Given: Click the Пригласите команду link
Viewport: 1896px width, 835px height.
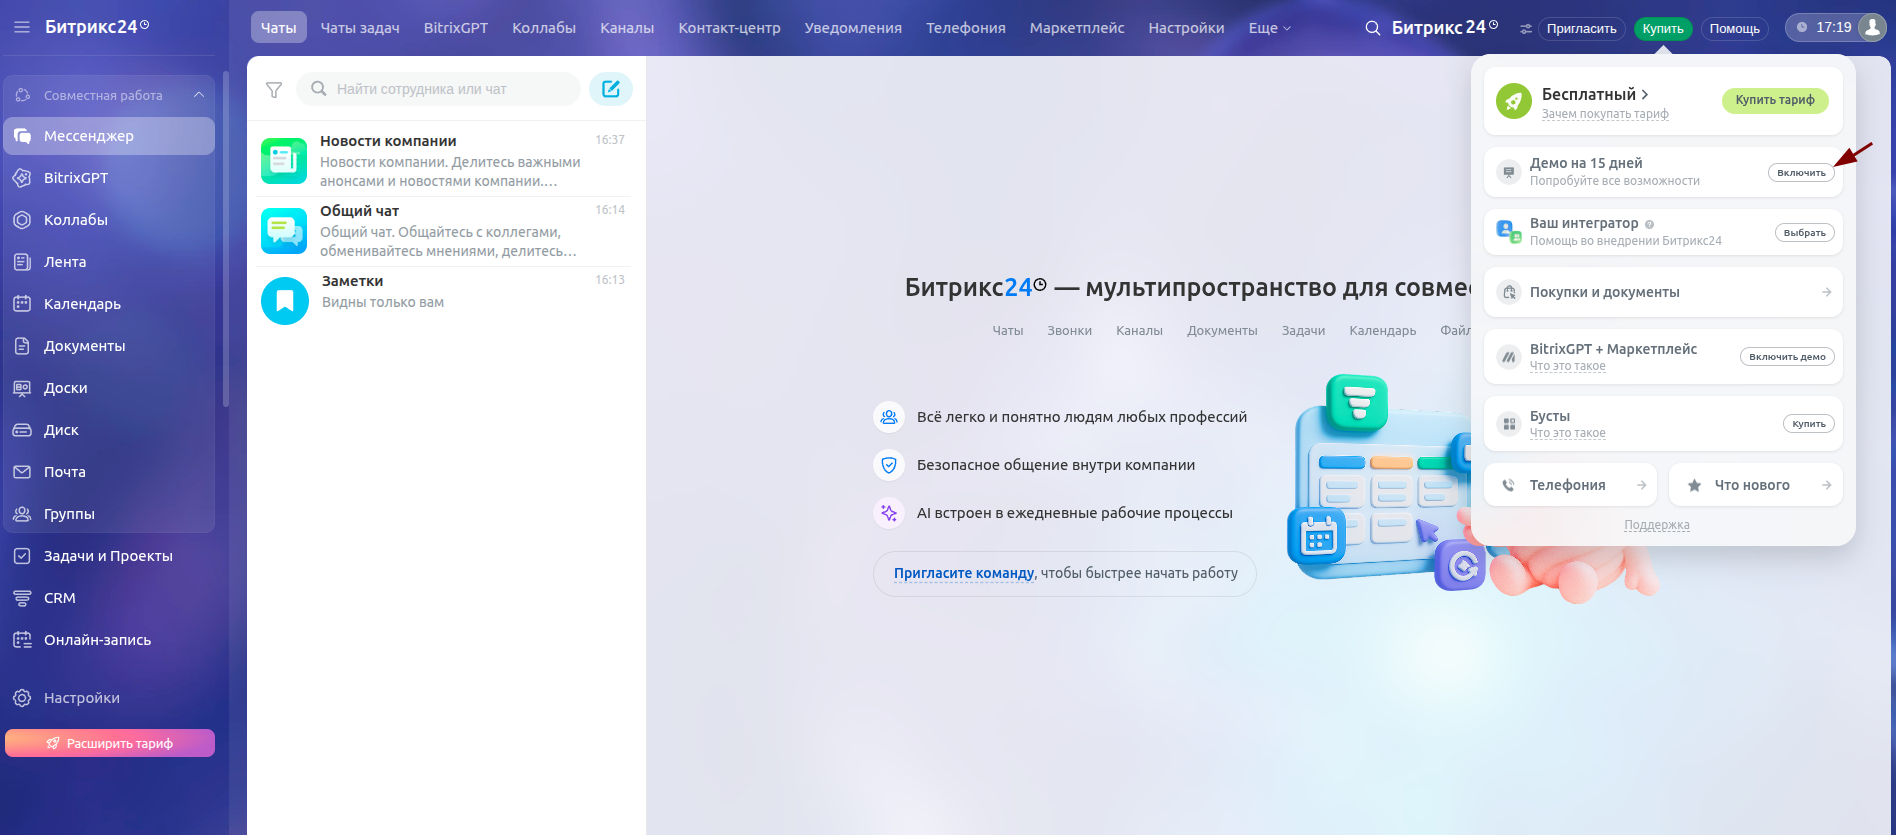Looking at the screenshot, I should click(x=964, y=573).
